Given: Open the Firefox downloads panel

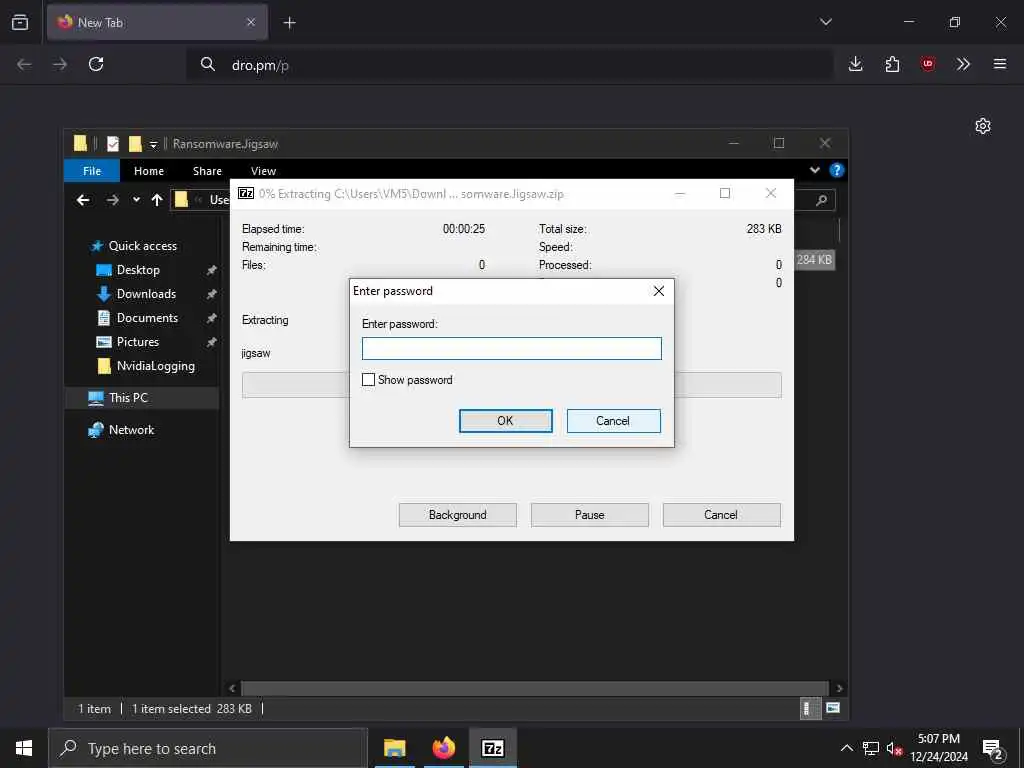Looking at the screenshot, I should coord(856,64).
